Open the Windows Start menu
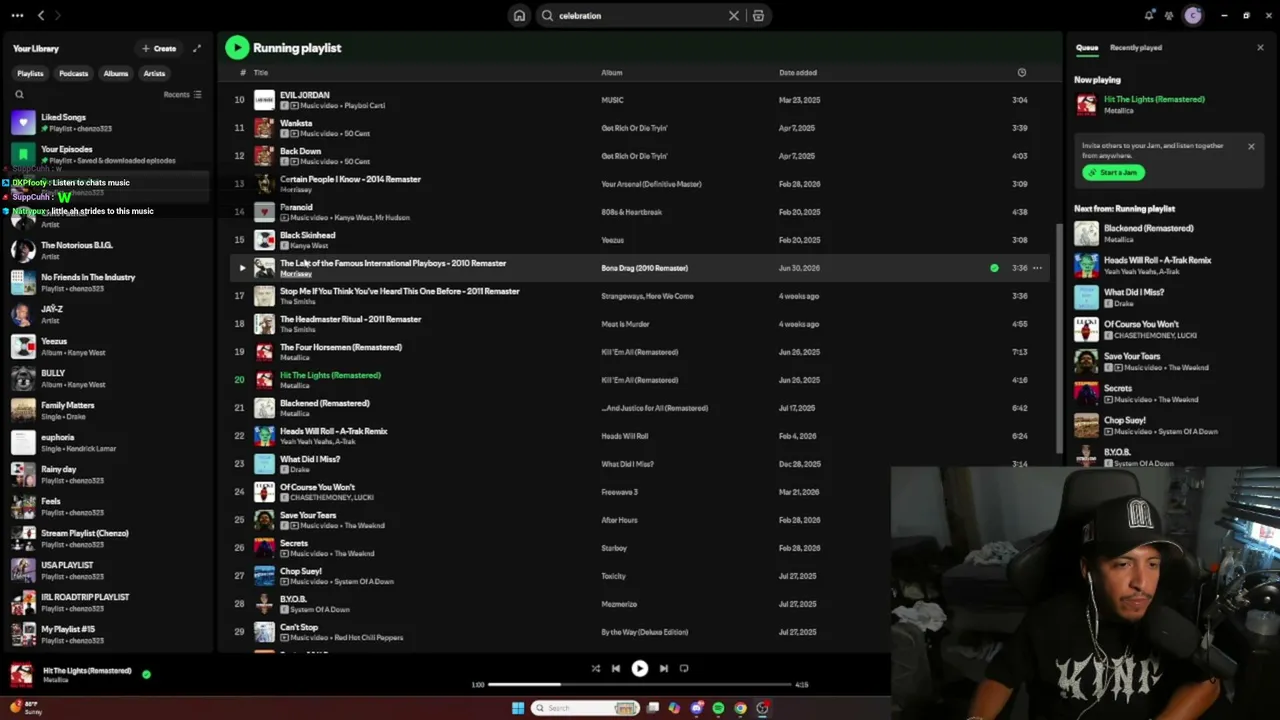This screenshot has width=1280, height=720. [x=517, y=708]
